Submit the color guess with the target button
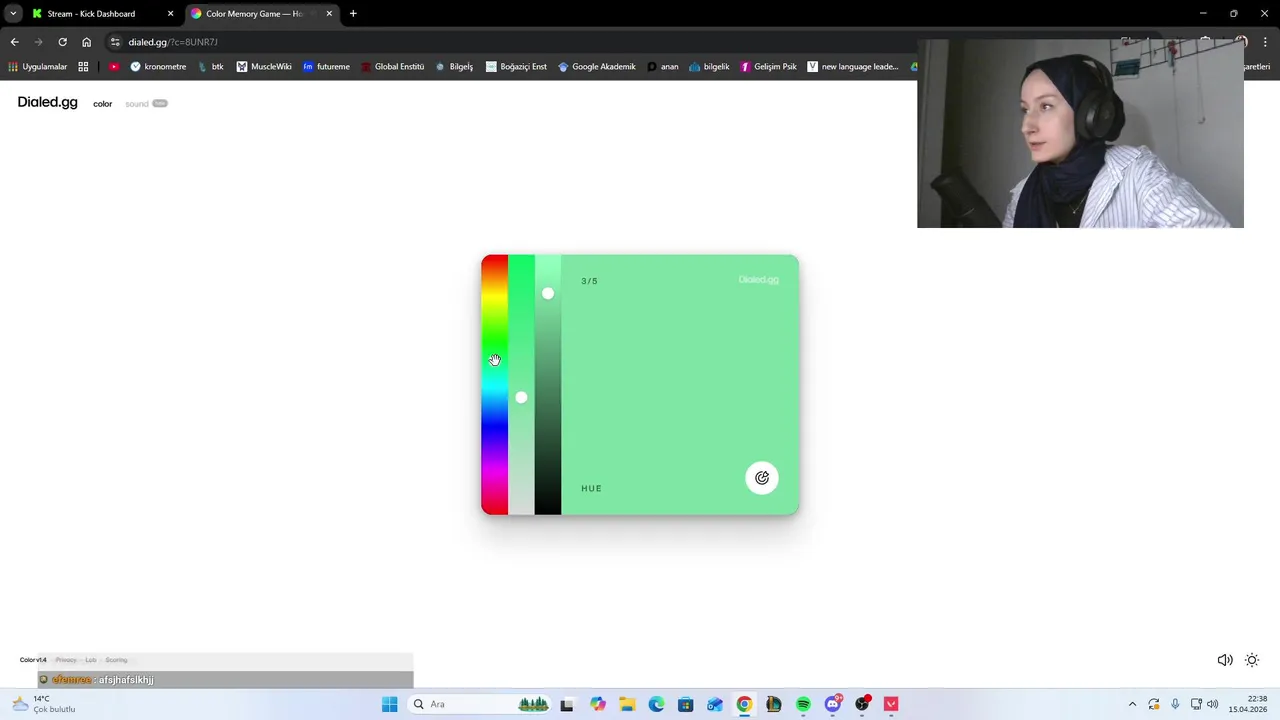 pyautogui.click(x=762, y=478)
